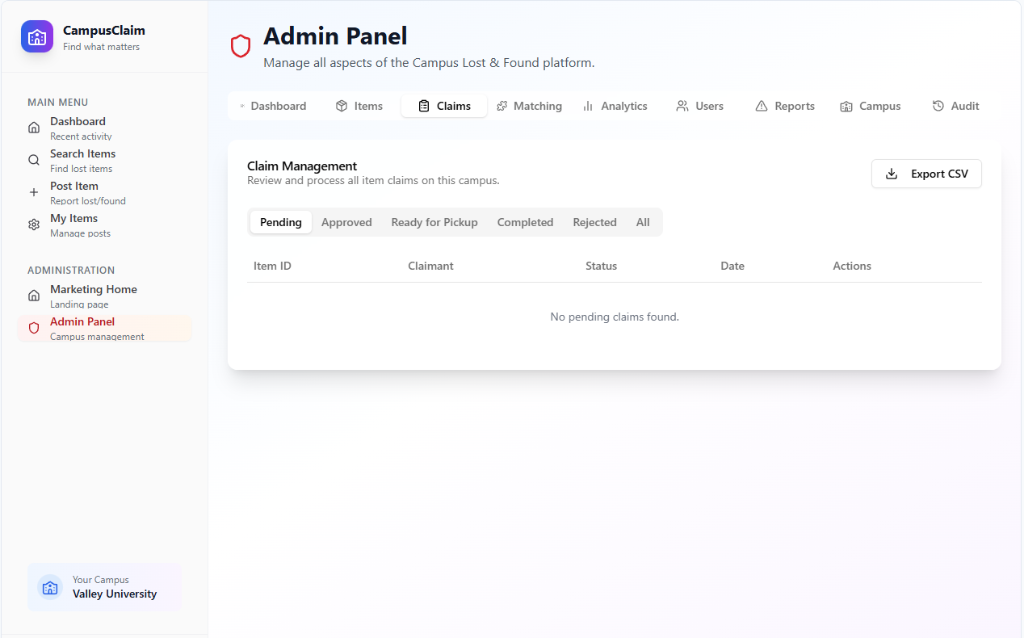The image size is (1024, 638).
Task: Switch to the Items tab
Action: pyautogui.click(x=359, y=106)
